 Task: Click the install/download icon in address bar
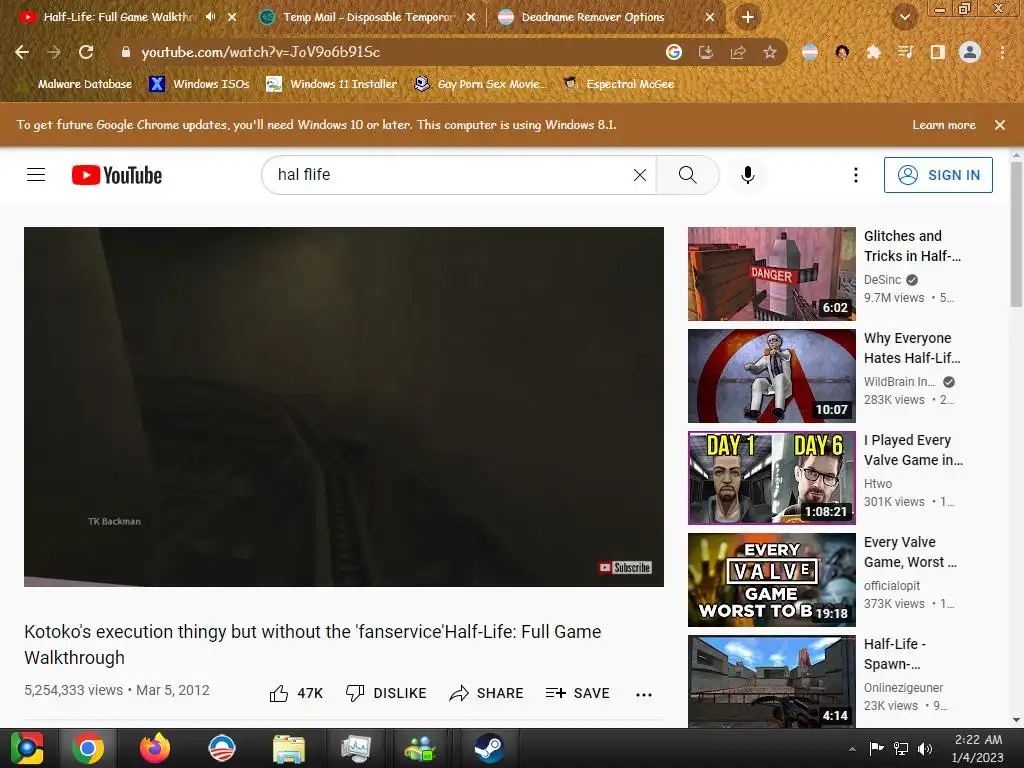706,52
